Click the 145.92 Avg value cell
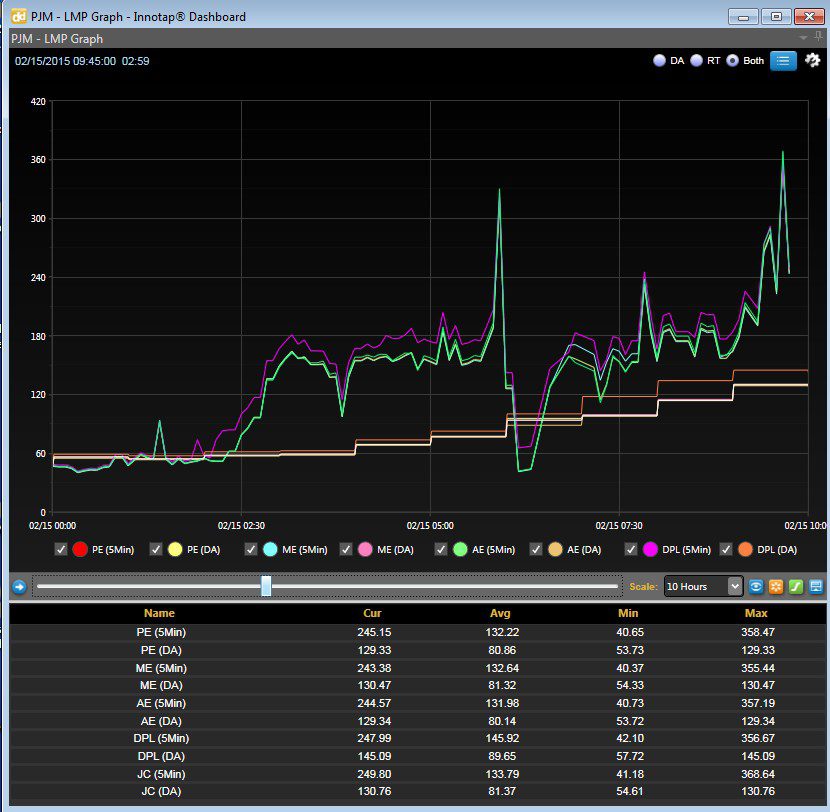The width and height of the screenshot is (830, 812). (502, 738)
